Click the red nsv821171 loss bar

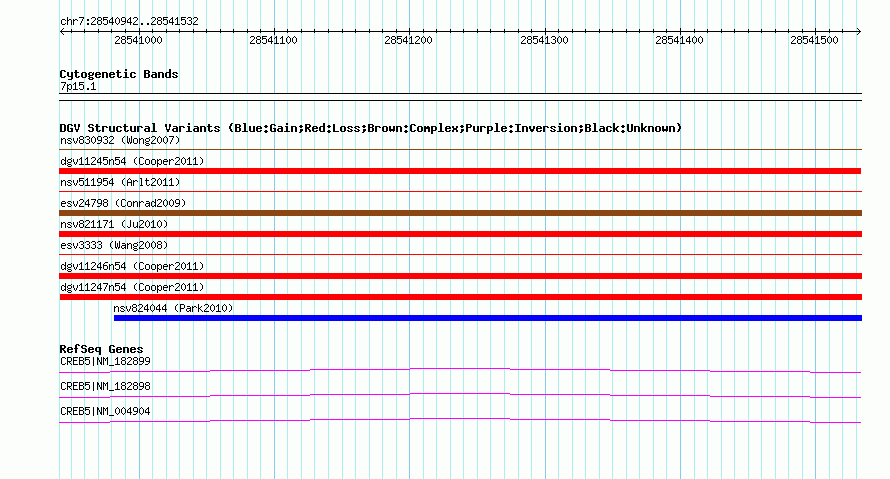pyautogui.click(x=460, y=234)
